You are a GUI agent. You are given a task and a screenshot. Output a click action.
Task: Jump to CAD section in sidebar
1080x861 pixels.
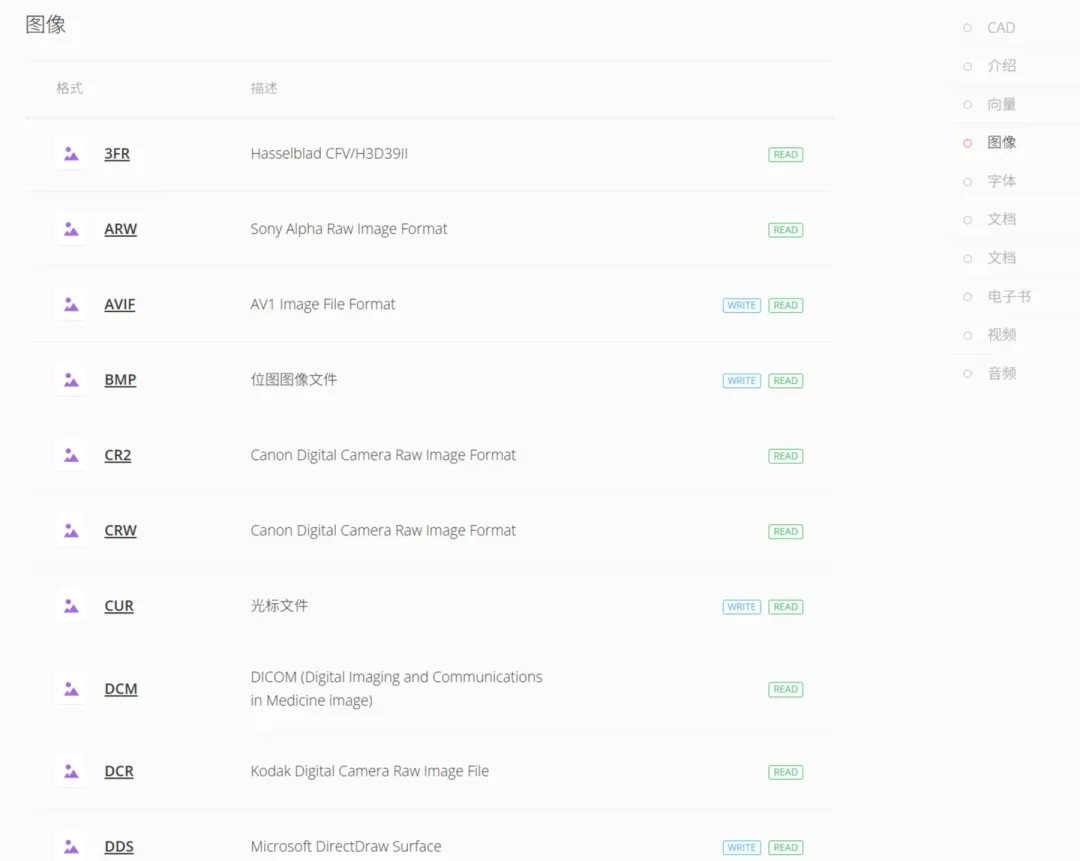pyautogui.click(x=1001, y=28)
